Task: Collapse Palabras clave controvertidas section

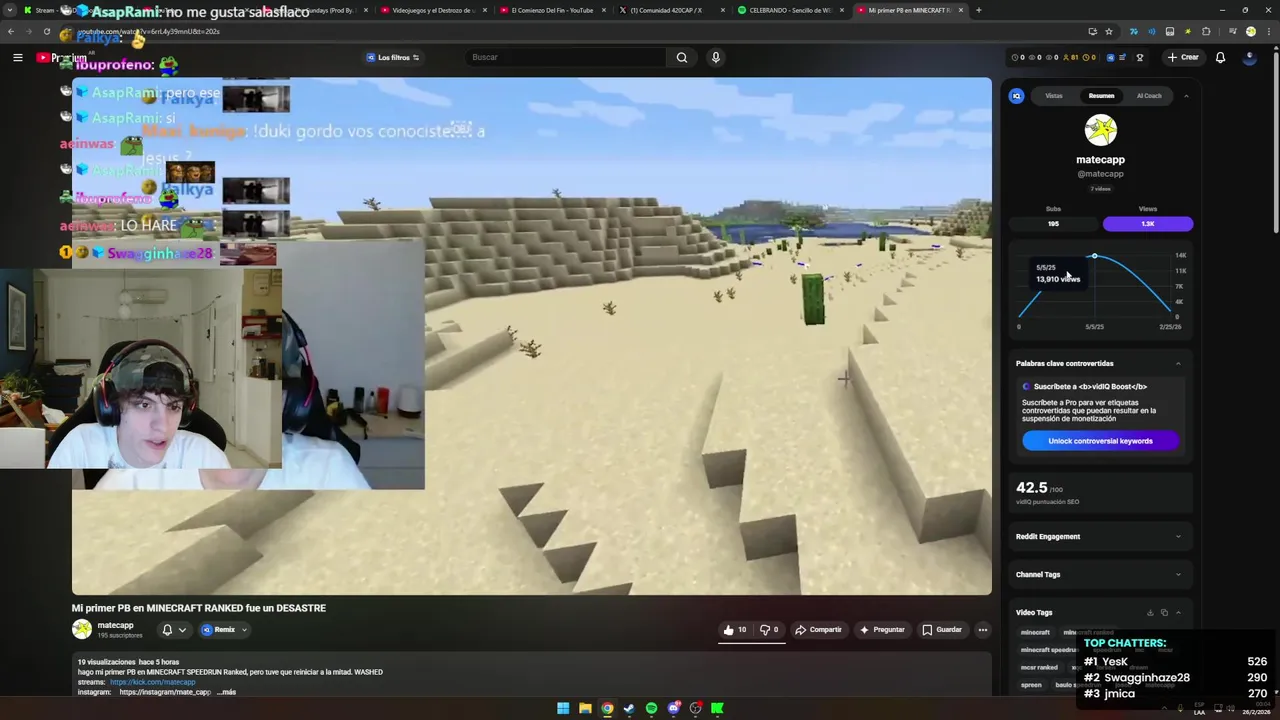Action: click(x=1178, y=363)
